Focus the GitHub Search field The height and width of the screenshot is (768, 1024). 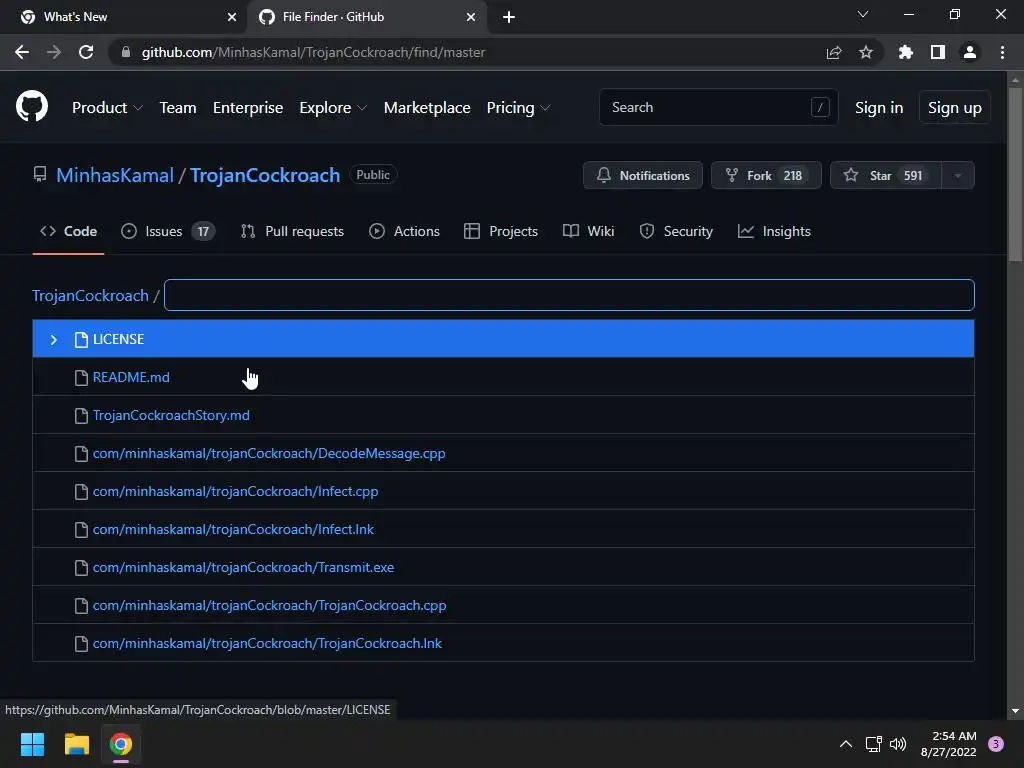[718, 107]
